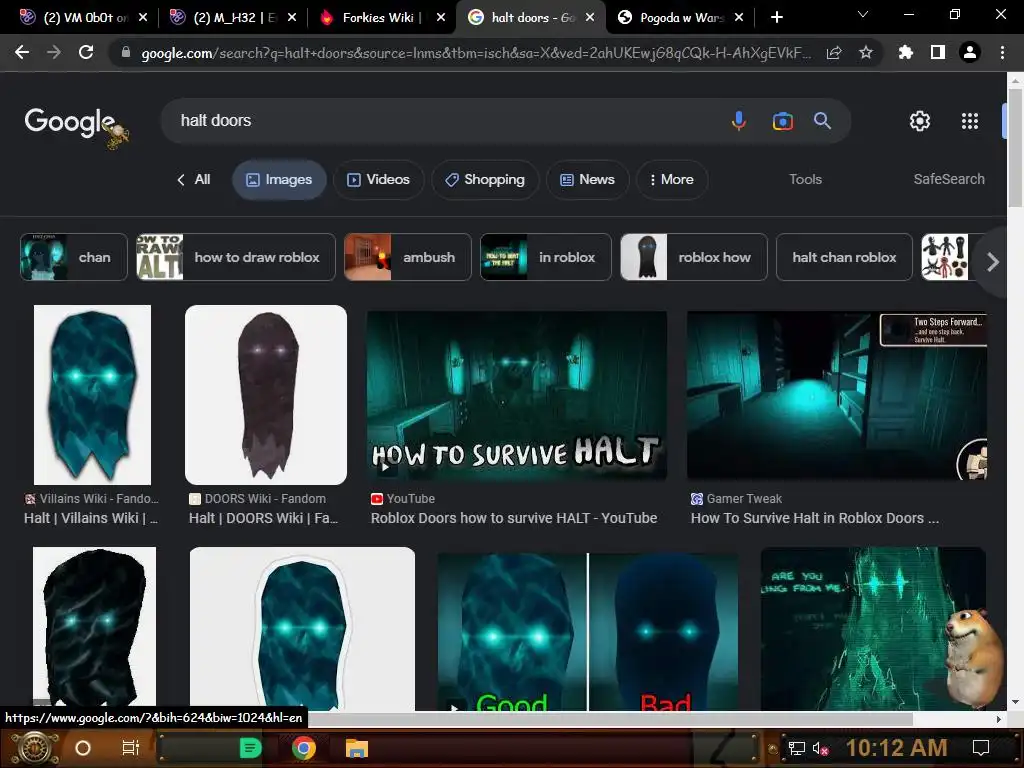
Task: Select the Shopping filter
Action: [x=485, y=180]
